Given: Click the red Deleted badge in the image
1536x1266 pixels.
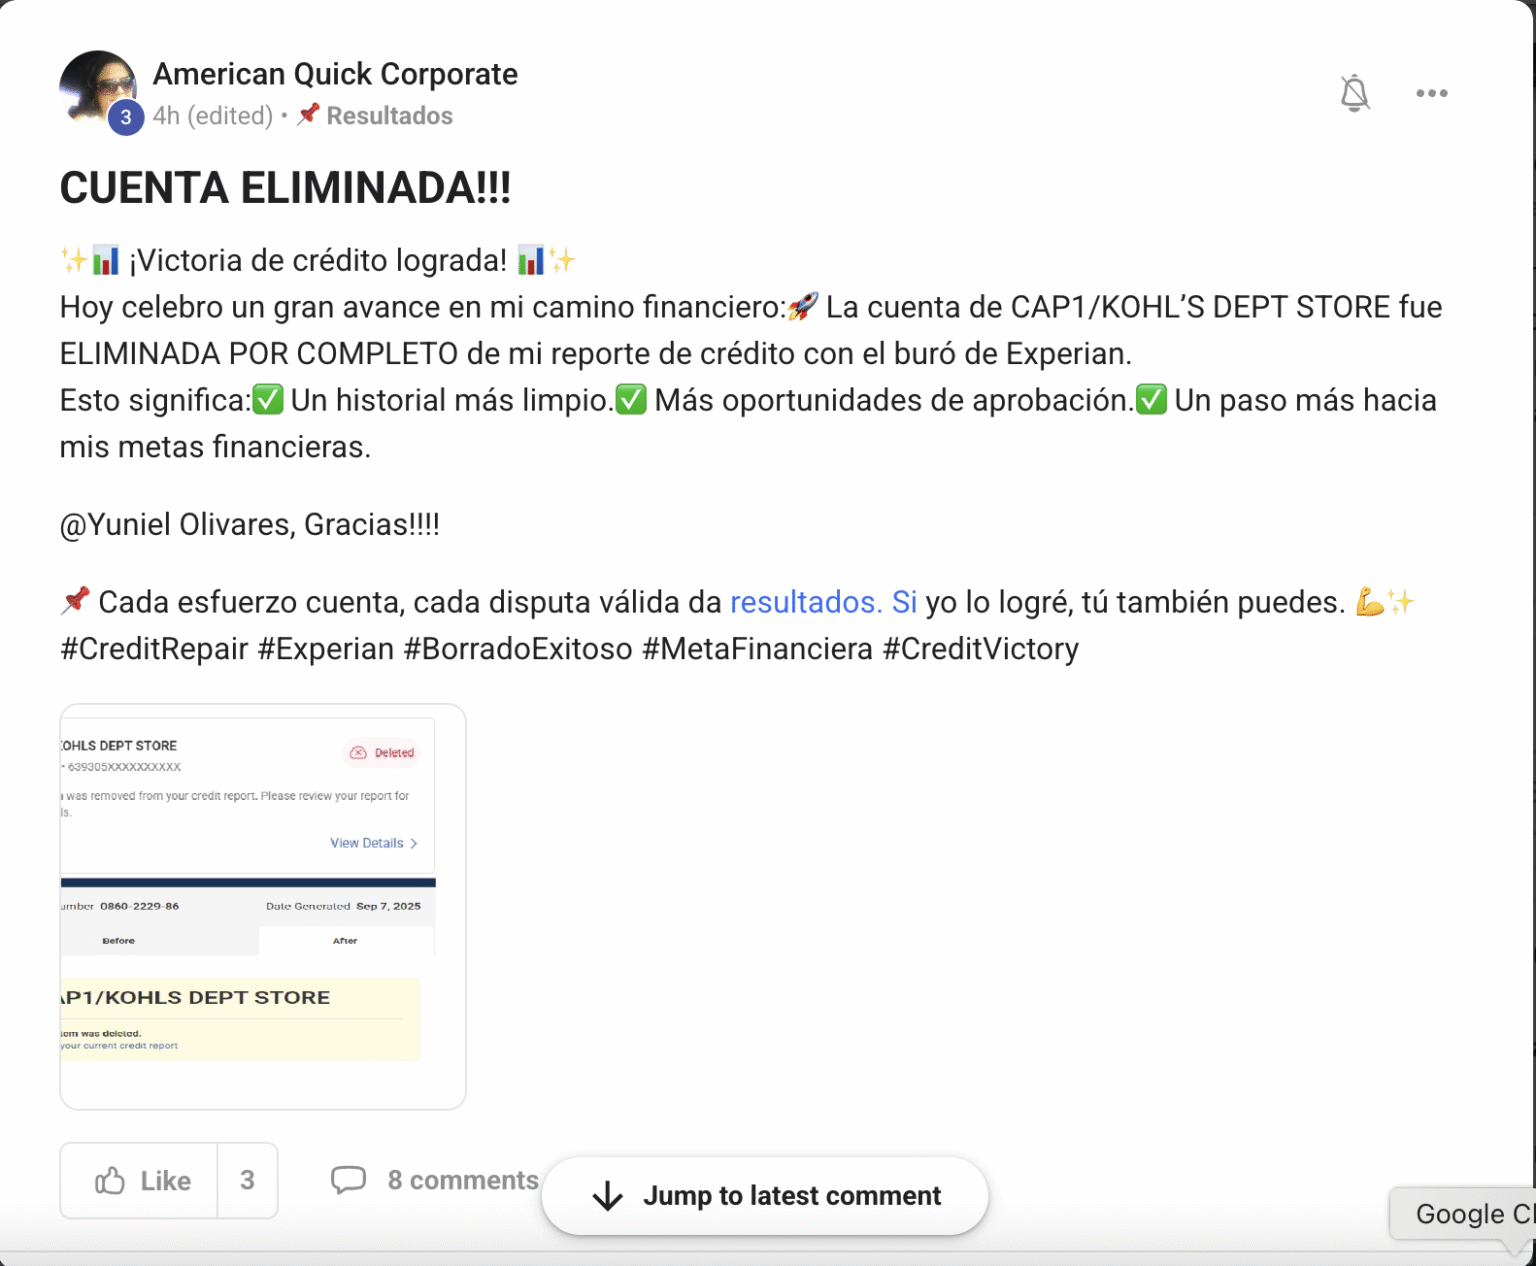Looking at the screenshot, I should click(x=382, y=753).
